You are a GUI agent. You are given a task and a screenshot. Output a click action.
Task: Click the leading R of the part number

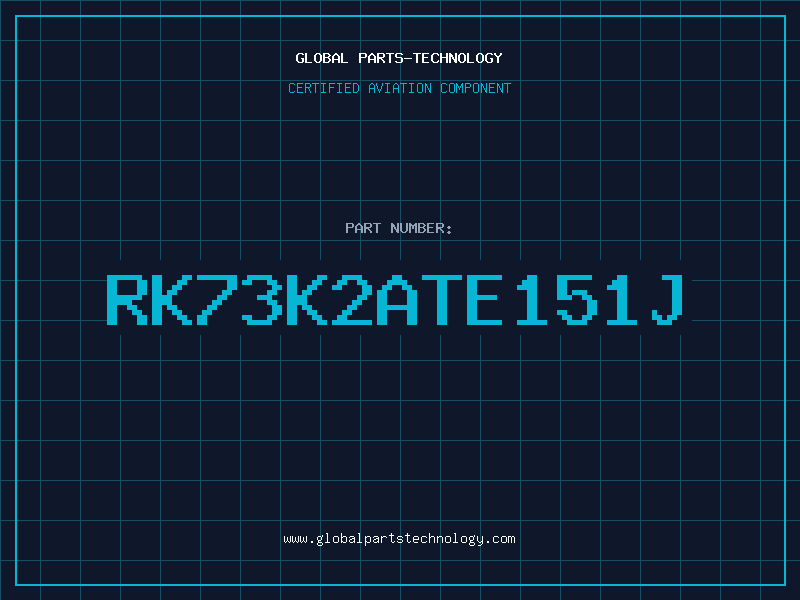pyautogui.click(x=127, y=300)
